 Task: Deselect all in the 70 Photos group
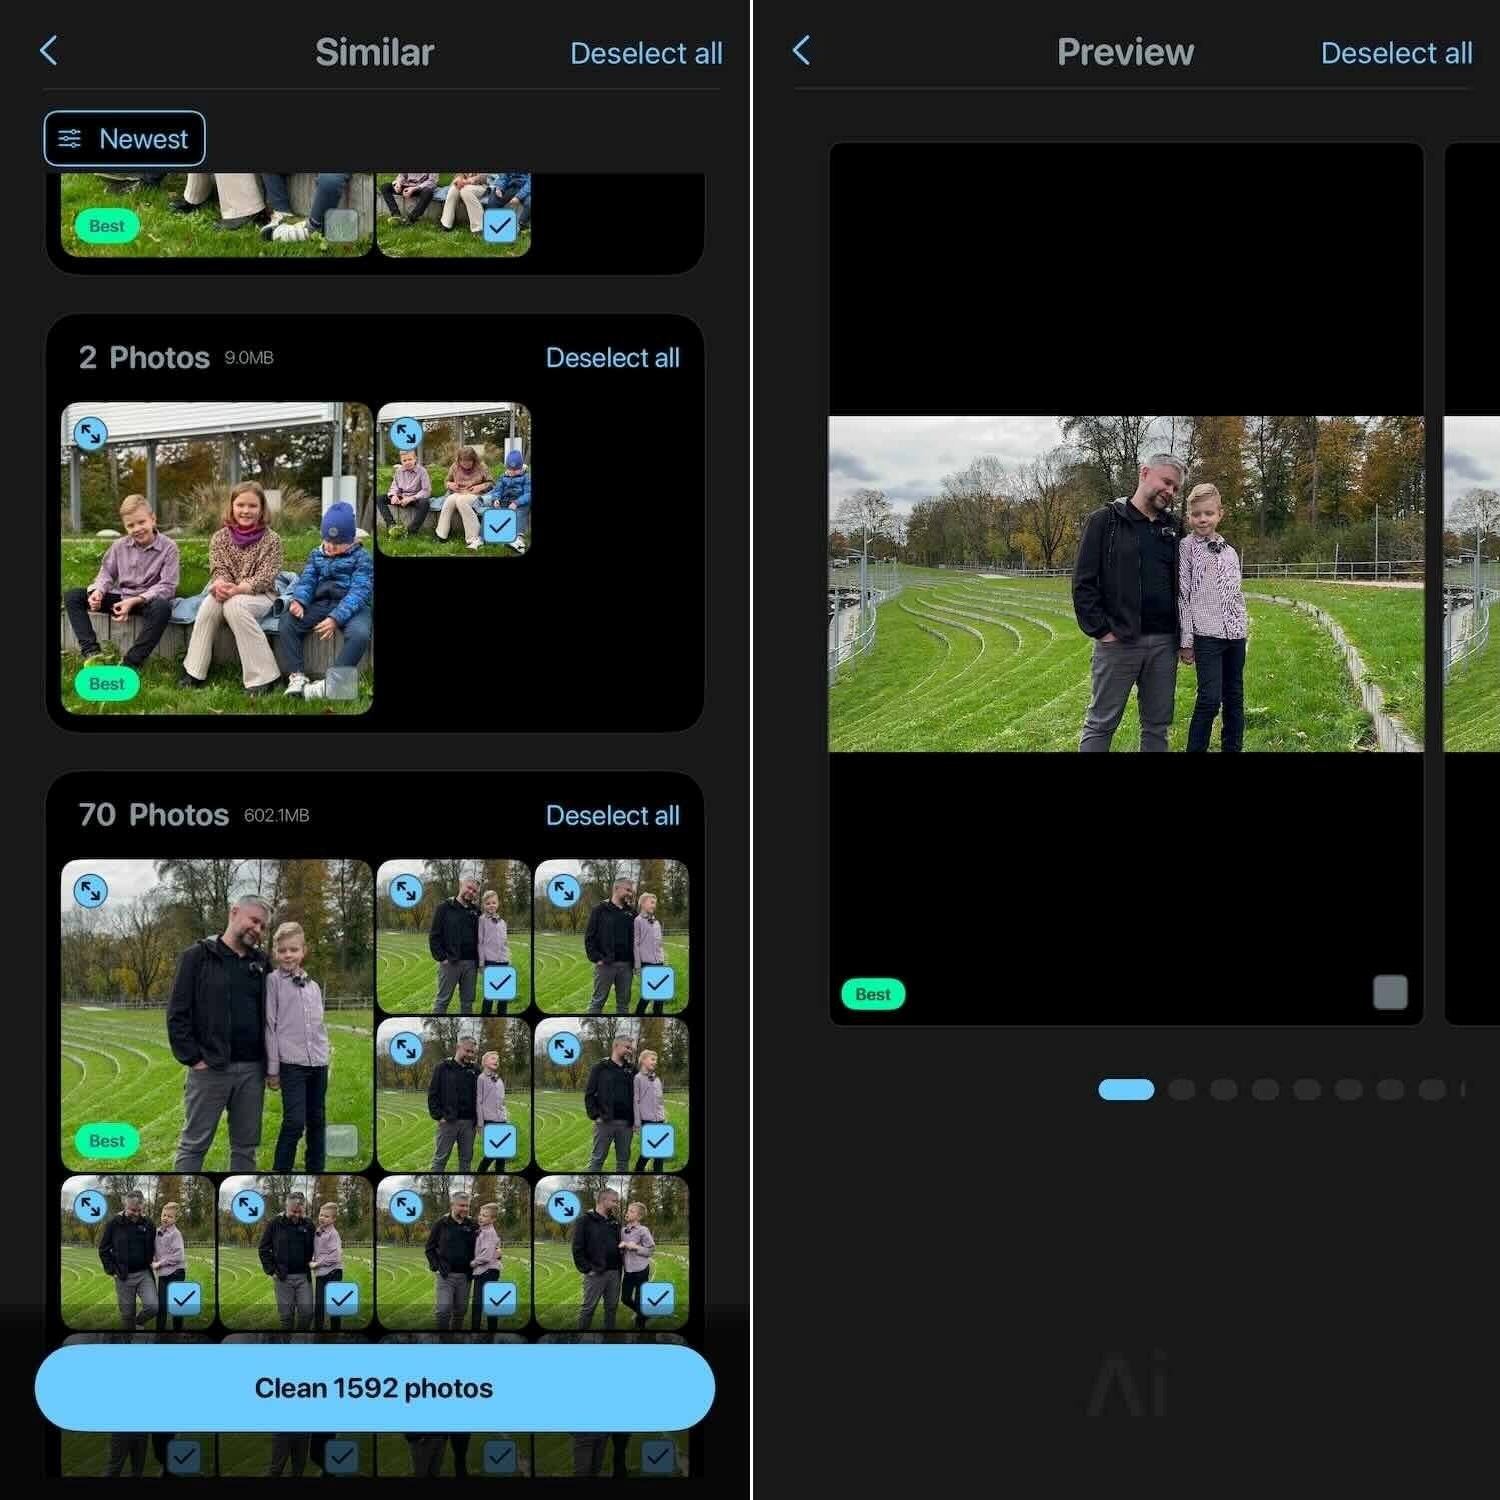(x=612, y=815)
